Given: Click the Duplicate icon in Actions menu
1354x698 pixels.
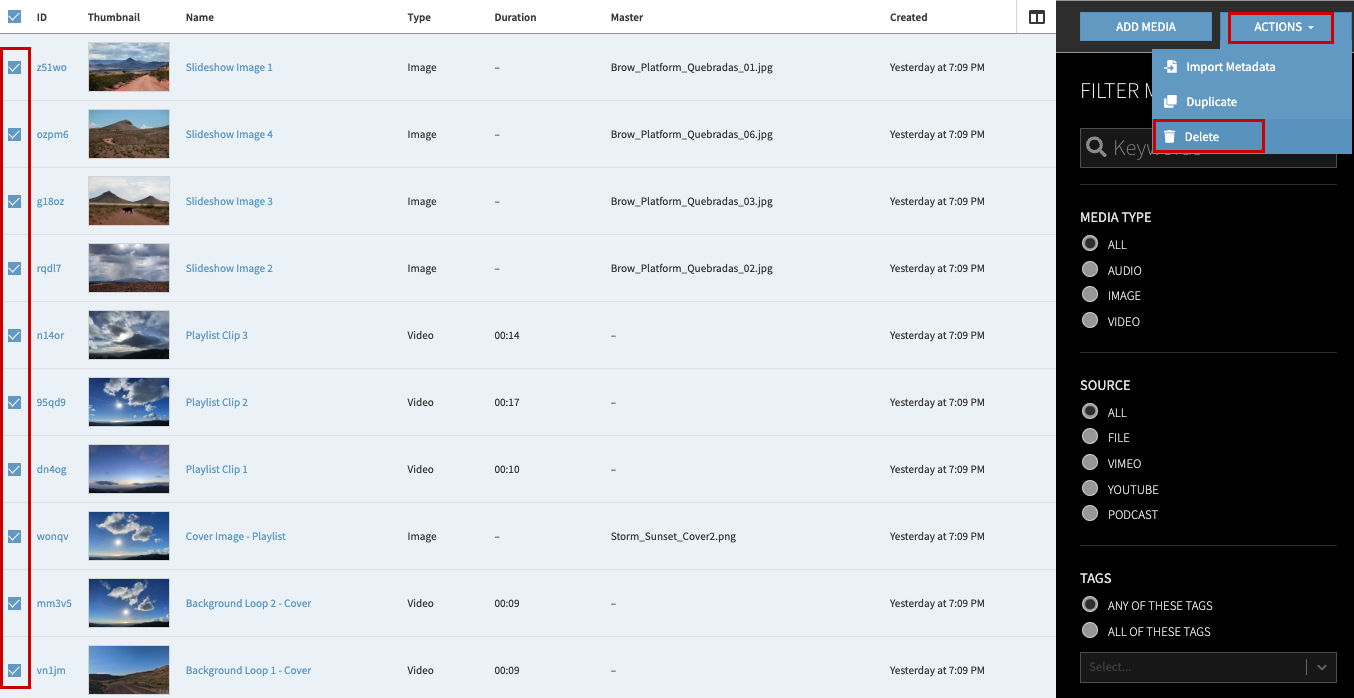Looking at the screenshot, I should [1170, 102].
